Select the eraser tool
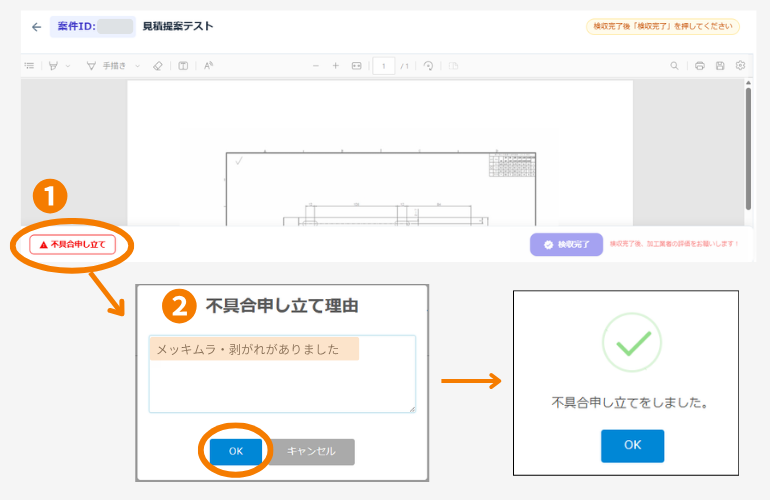 (158, 65)
